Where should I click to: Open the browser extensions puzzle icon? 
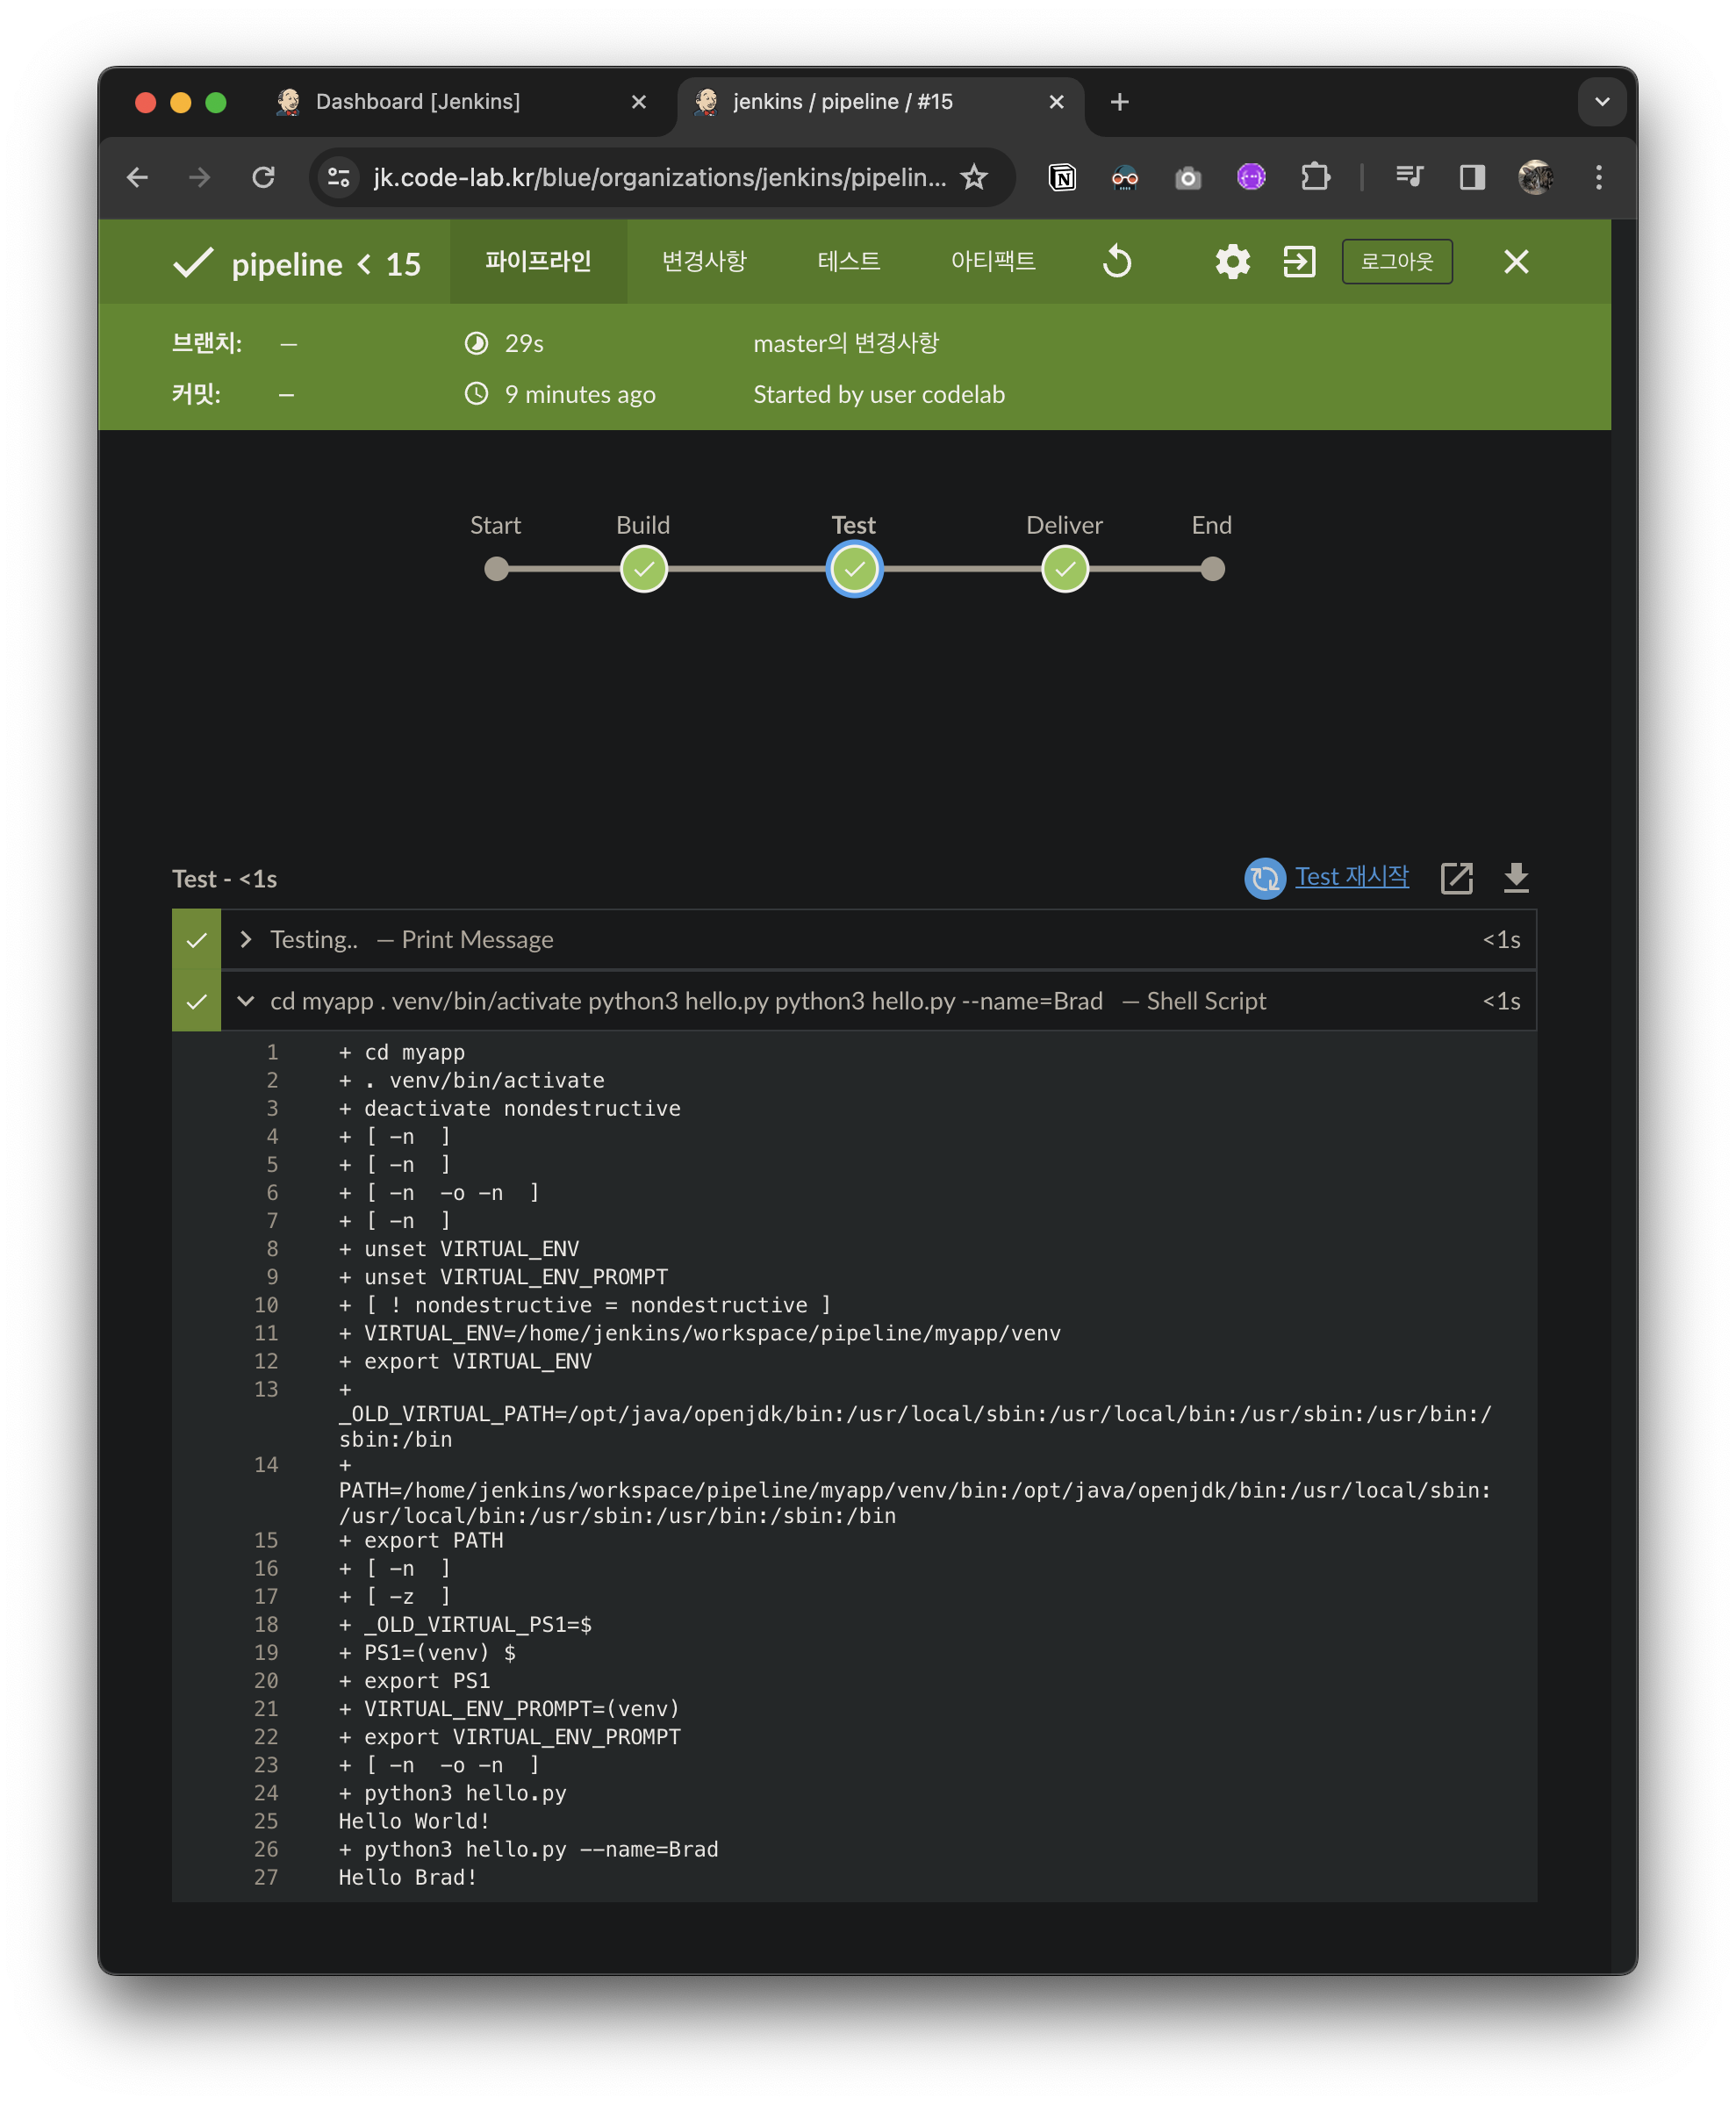1315,178
